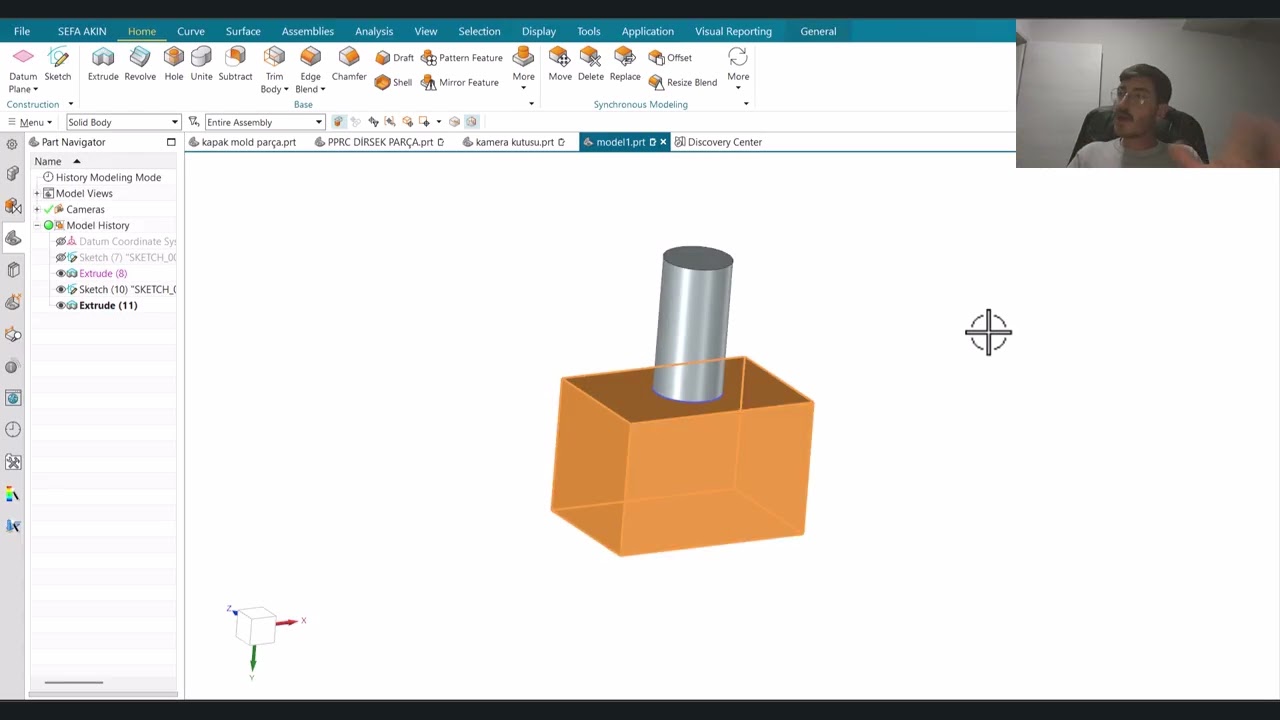Open Mirror Feature command

[x=459, y=82]
